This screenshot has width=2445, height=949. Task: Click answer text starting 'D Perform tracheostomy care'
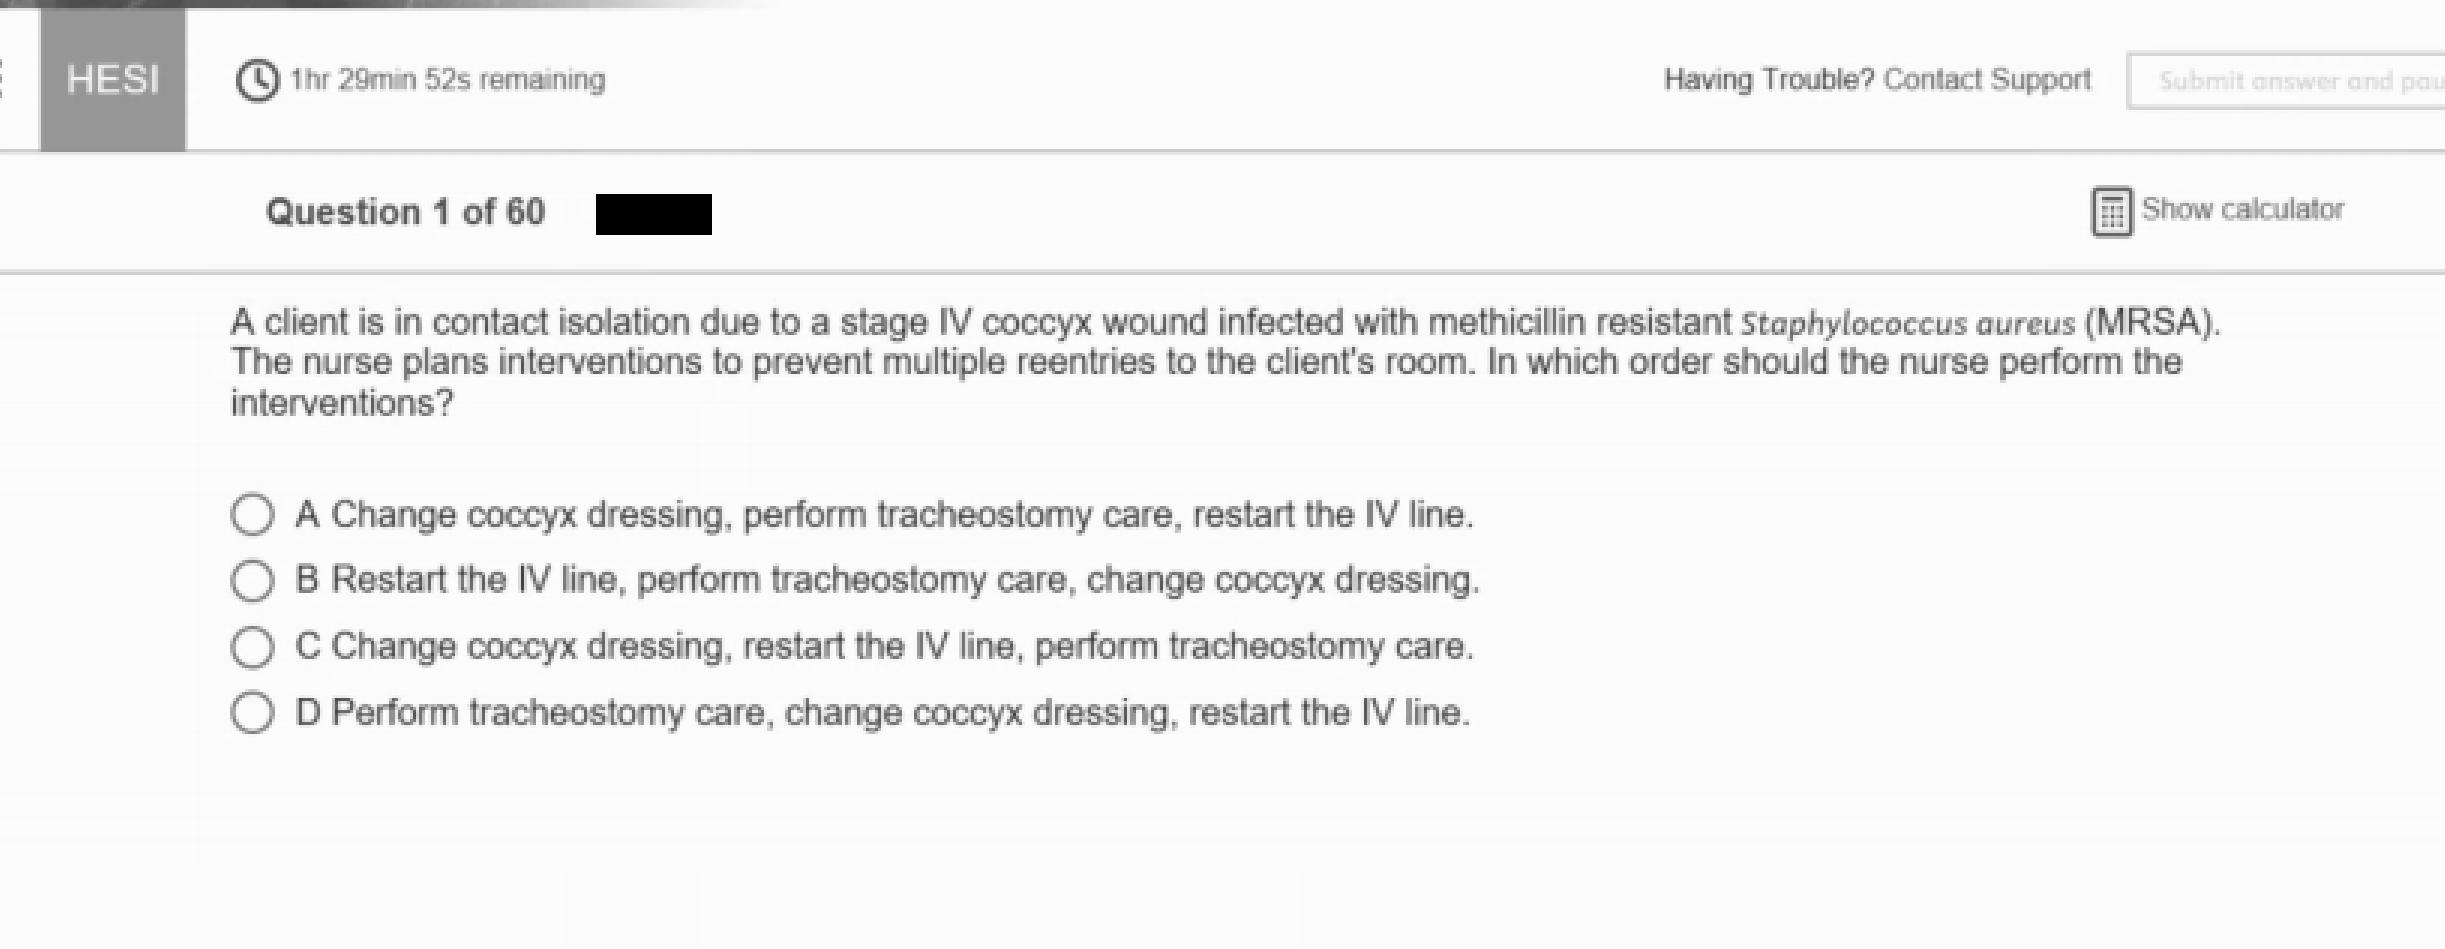pos(882,713)
